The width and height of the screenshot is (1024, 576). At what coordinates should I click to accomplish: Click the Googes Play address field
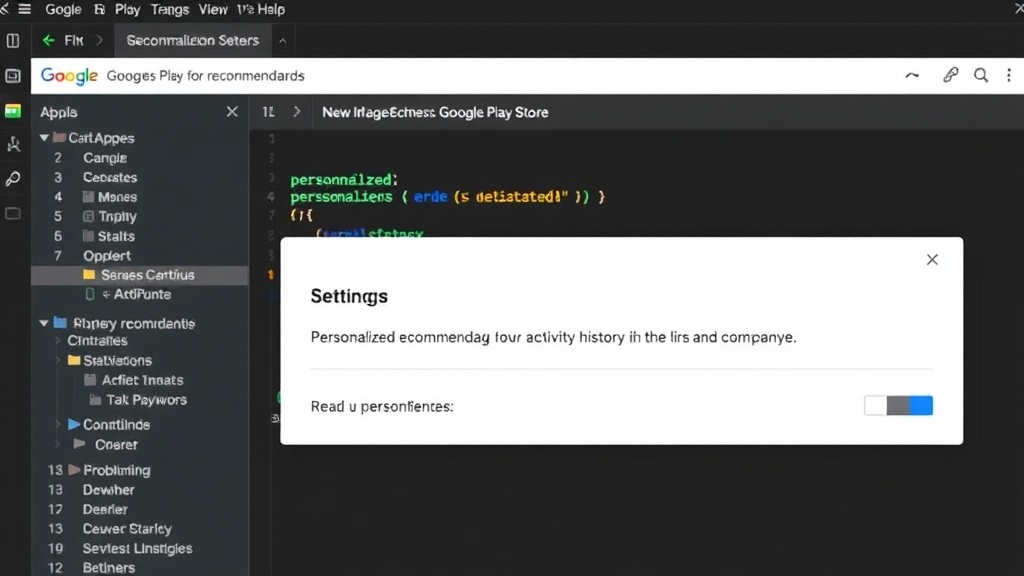coord(205,76)
